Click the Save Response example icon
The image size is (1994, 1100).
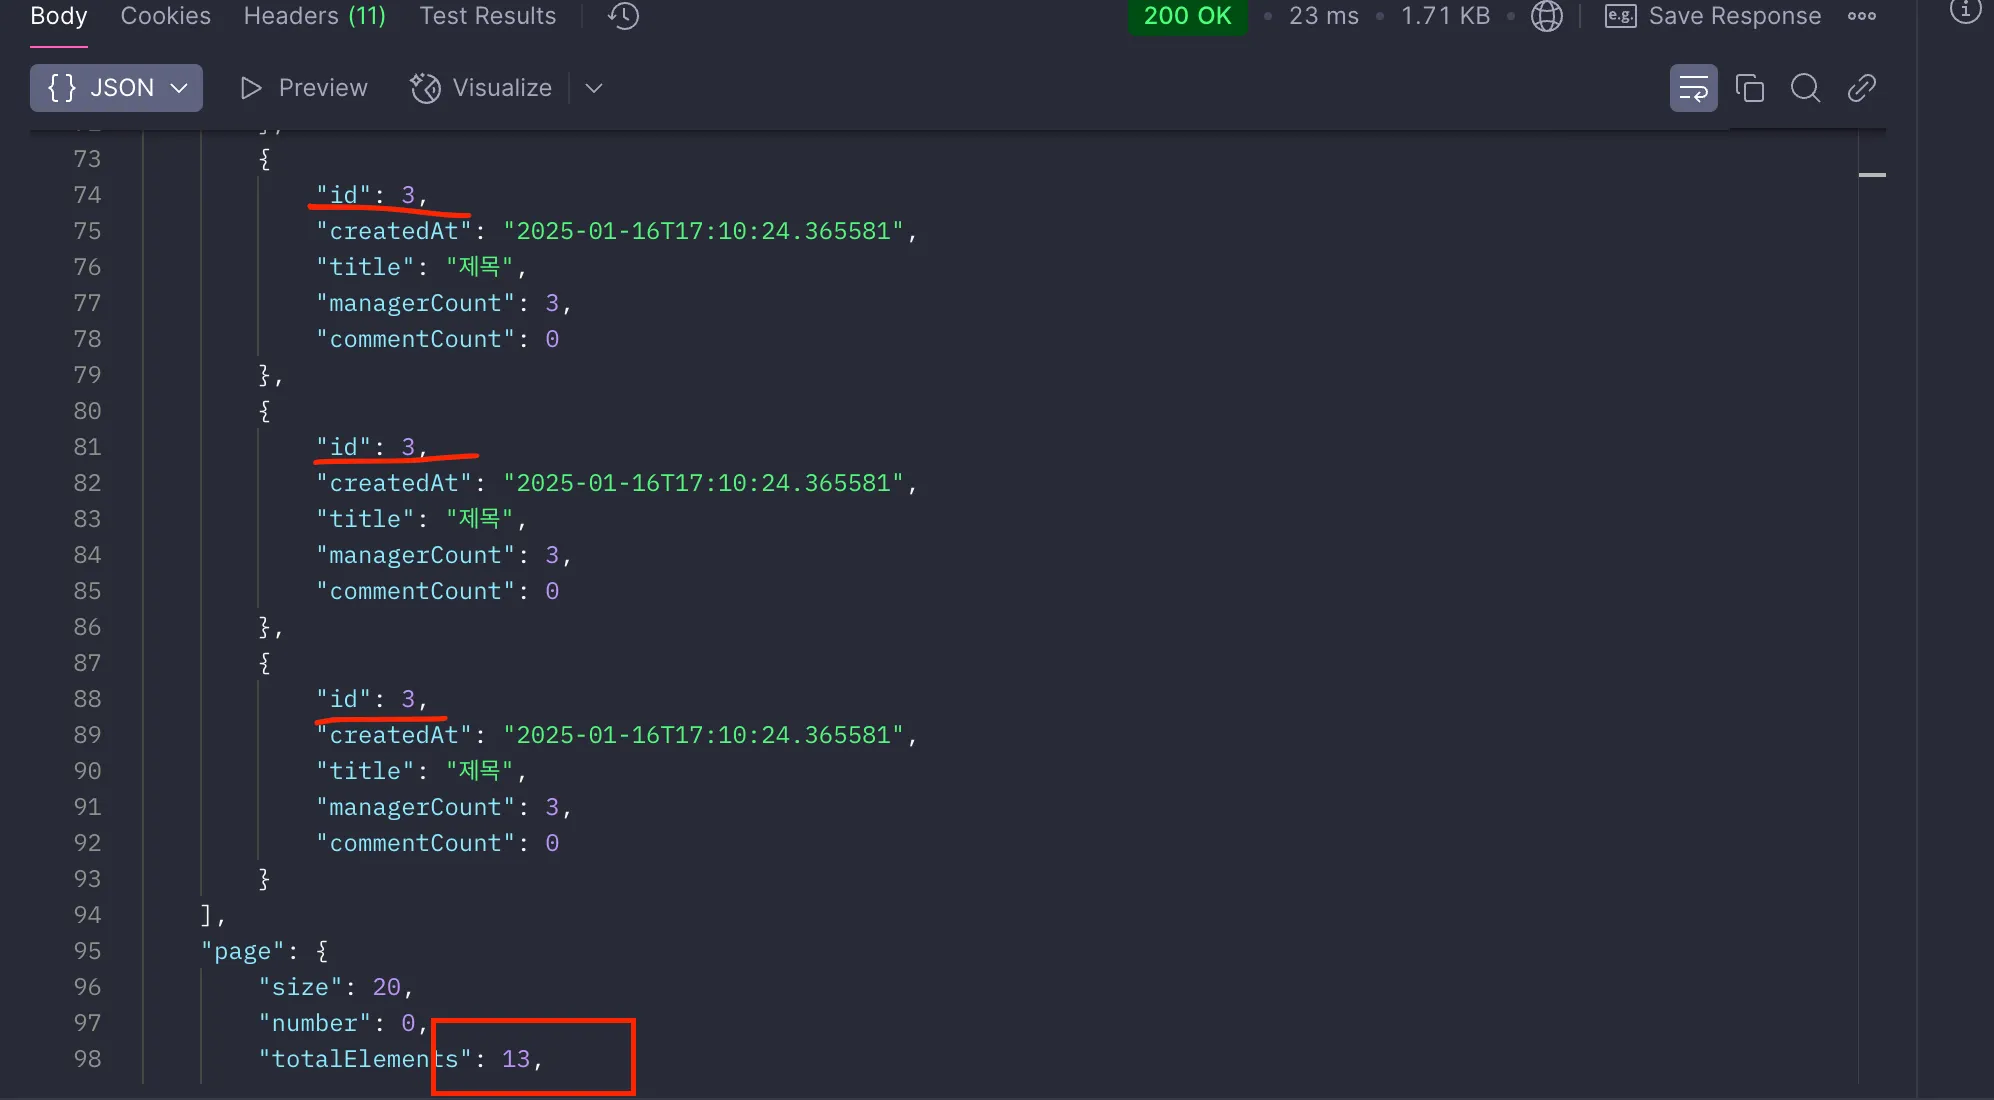1620,16
